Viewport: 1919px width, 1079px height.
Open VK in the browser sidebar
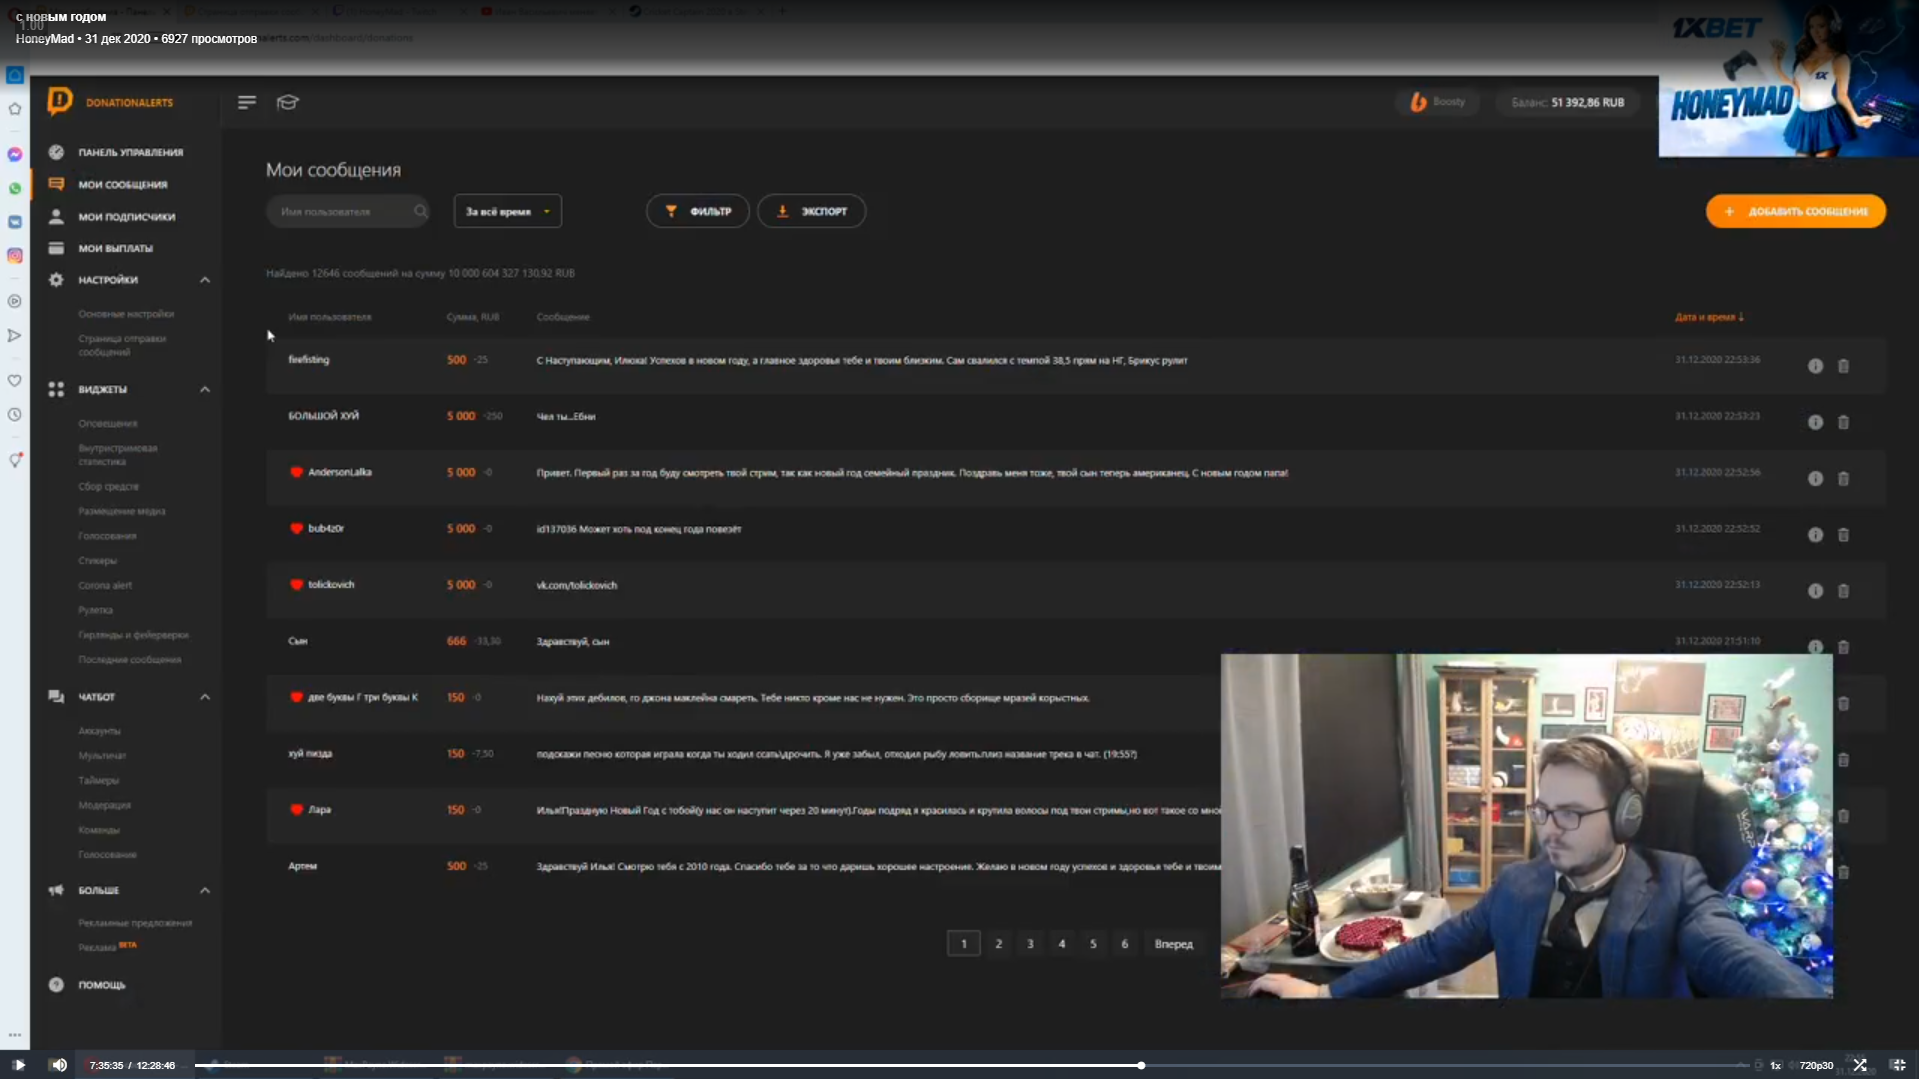click(x=15, y=222)
